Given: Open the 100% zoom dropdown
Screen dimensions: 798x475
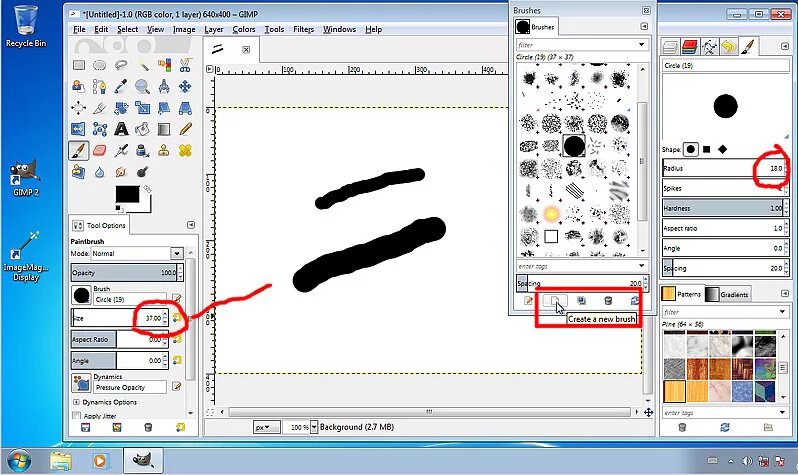Looking at the screenshot, I should point(314,427).
